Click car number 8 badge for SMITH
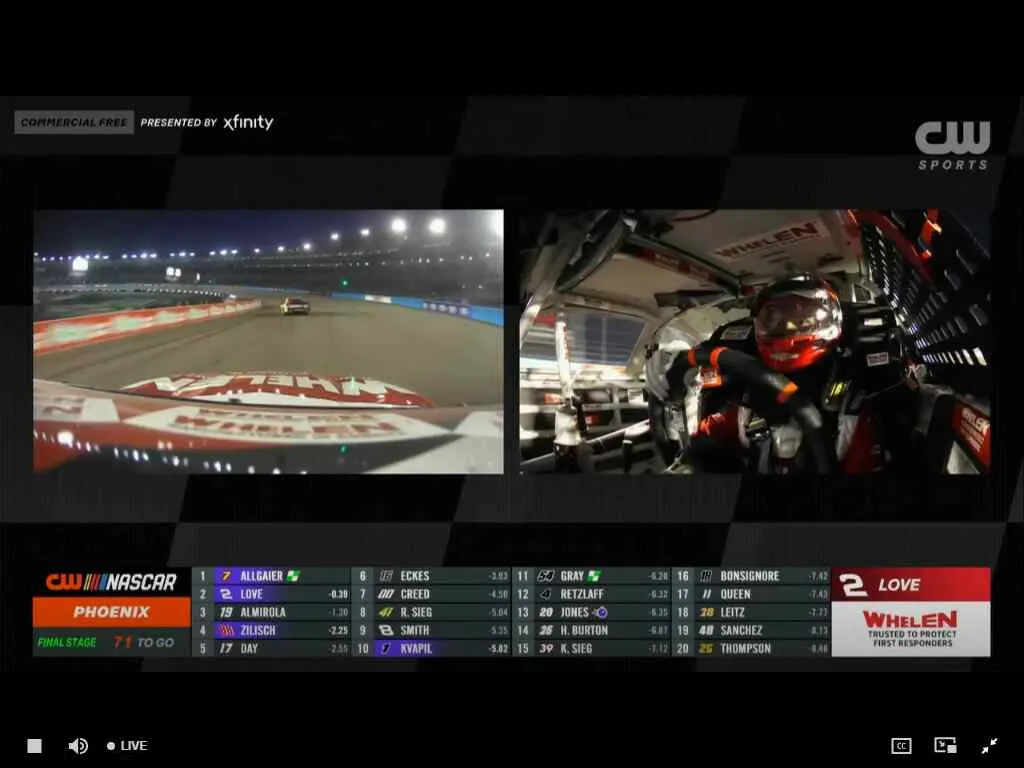Image resolution: width=1024 pixels, height=768 pixels. tap(386, 631)
